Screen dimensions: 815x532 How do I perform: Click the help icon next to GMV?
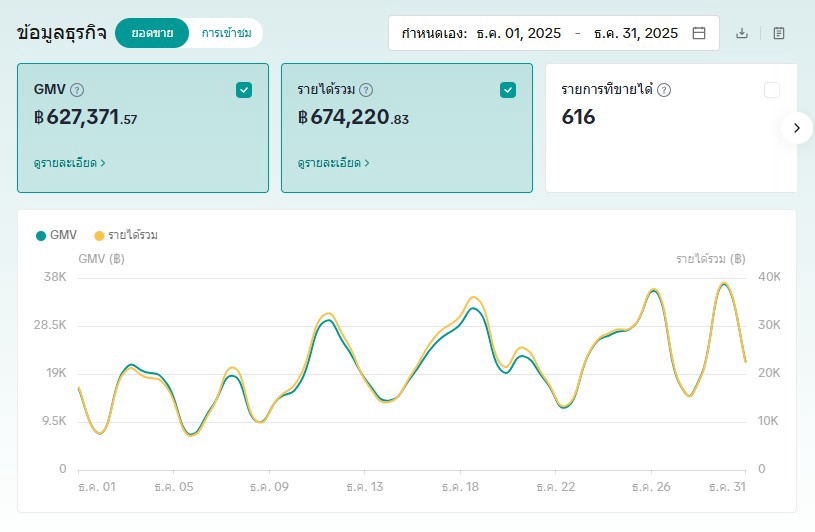(x=77, y=90)
